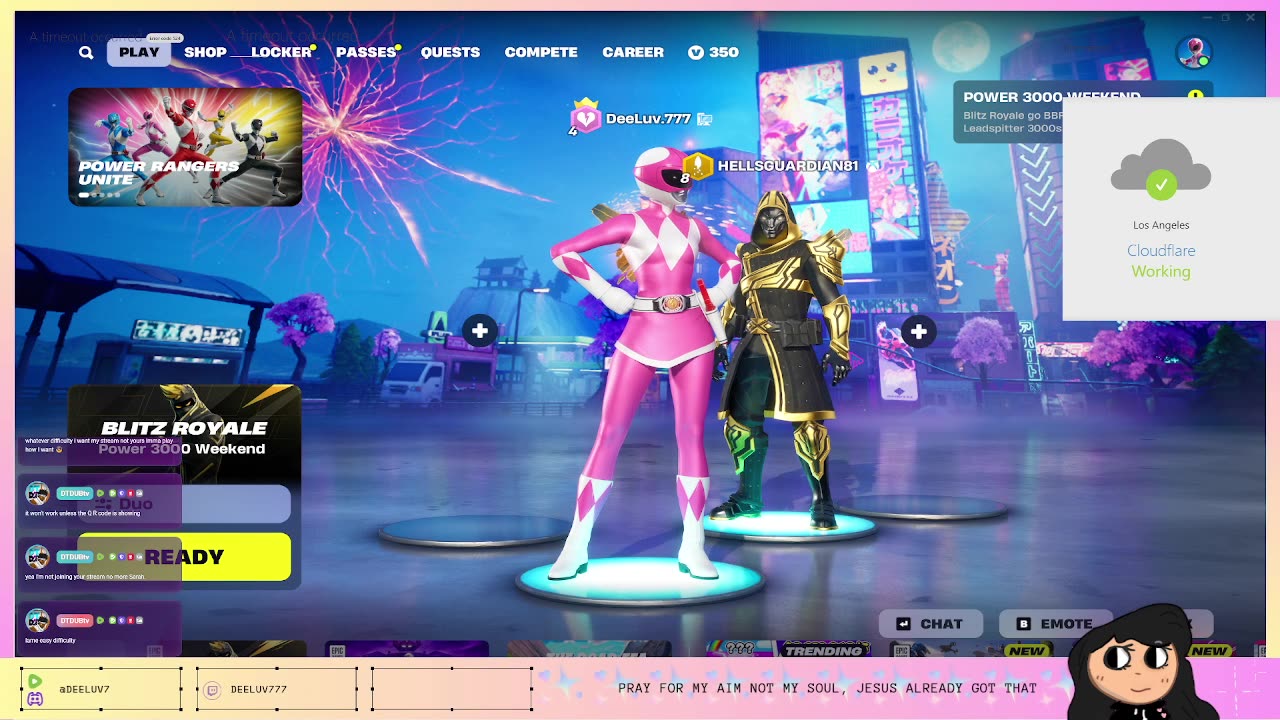
Task: Open the EMOTE button
Action: pos(1055,624)
